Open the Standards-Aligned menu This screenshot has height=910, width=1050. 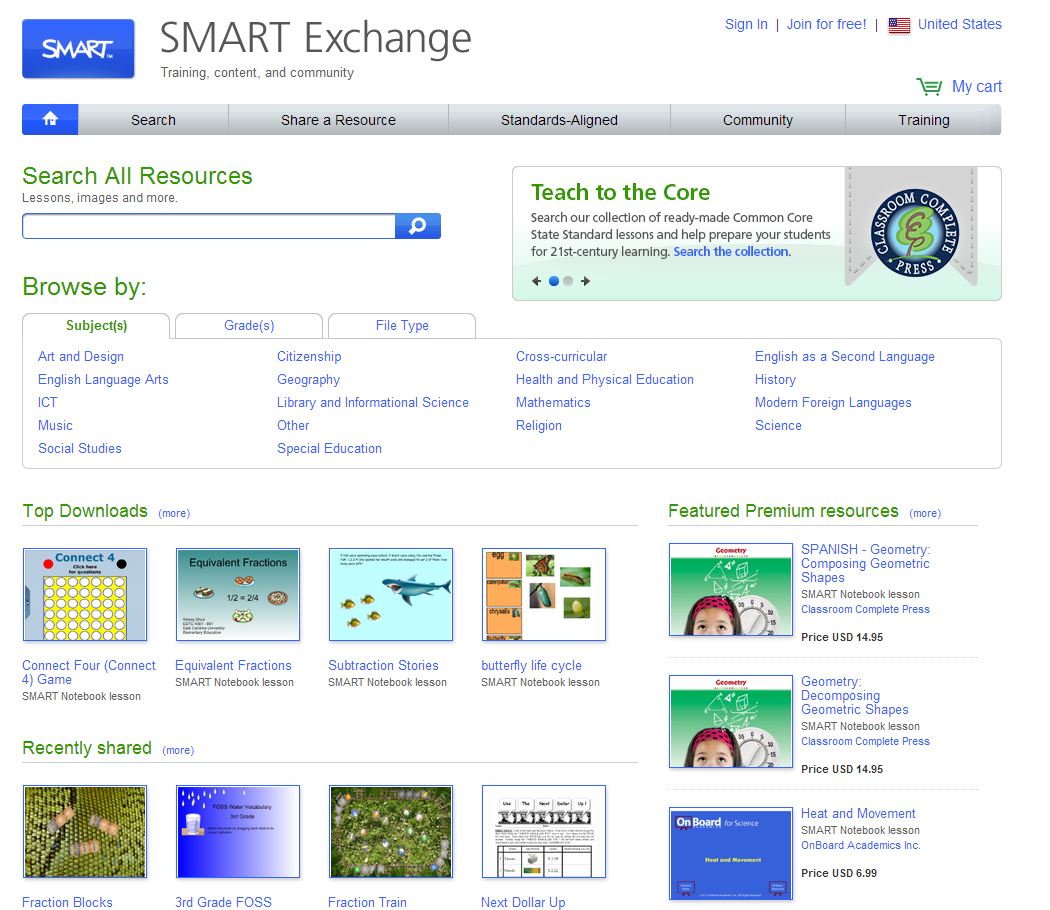pos(559,120)
